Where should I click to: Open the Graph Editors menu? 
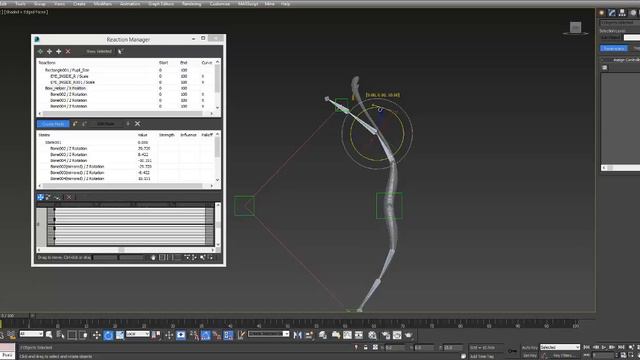pyautogui.click(x=161, y=4)
